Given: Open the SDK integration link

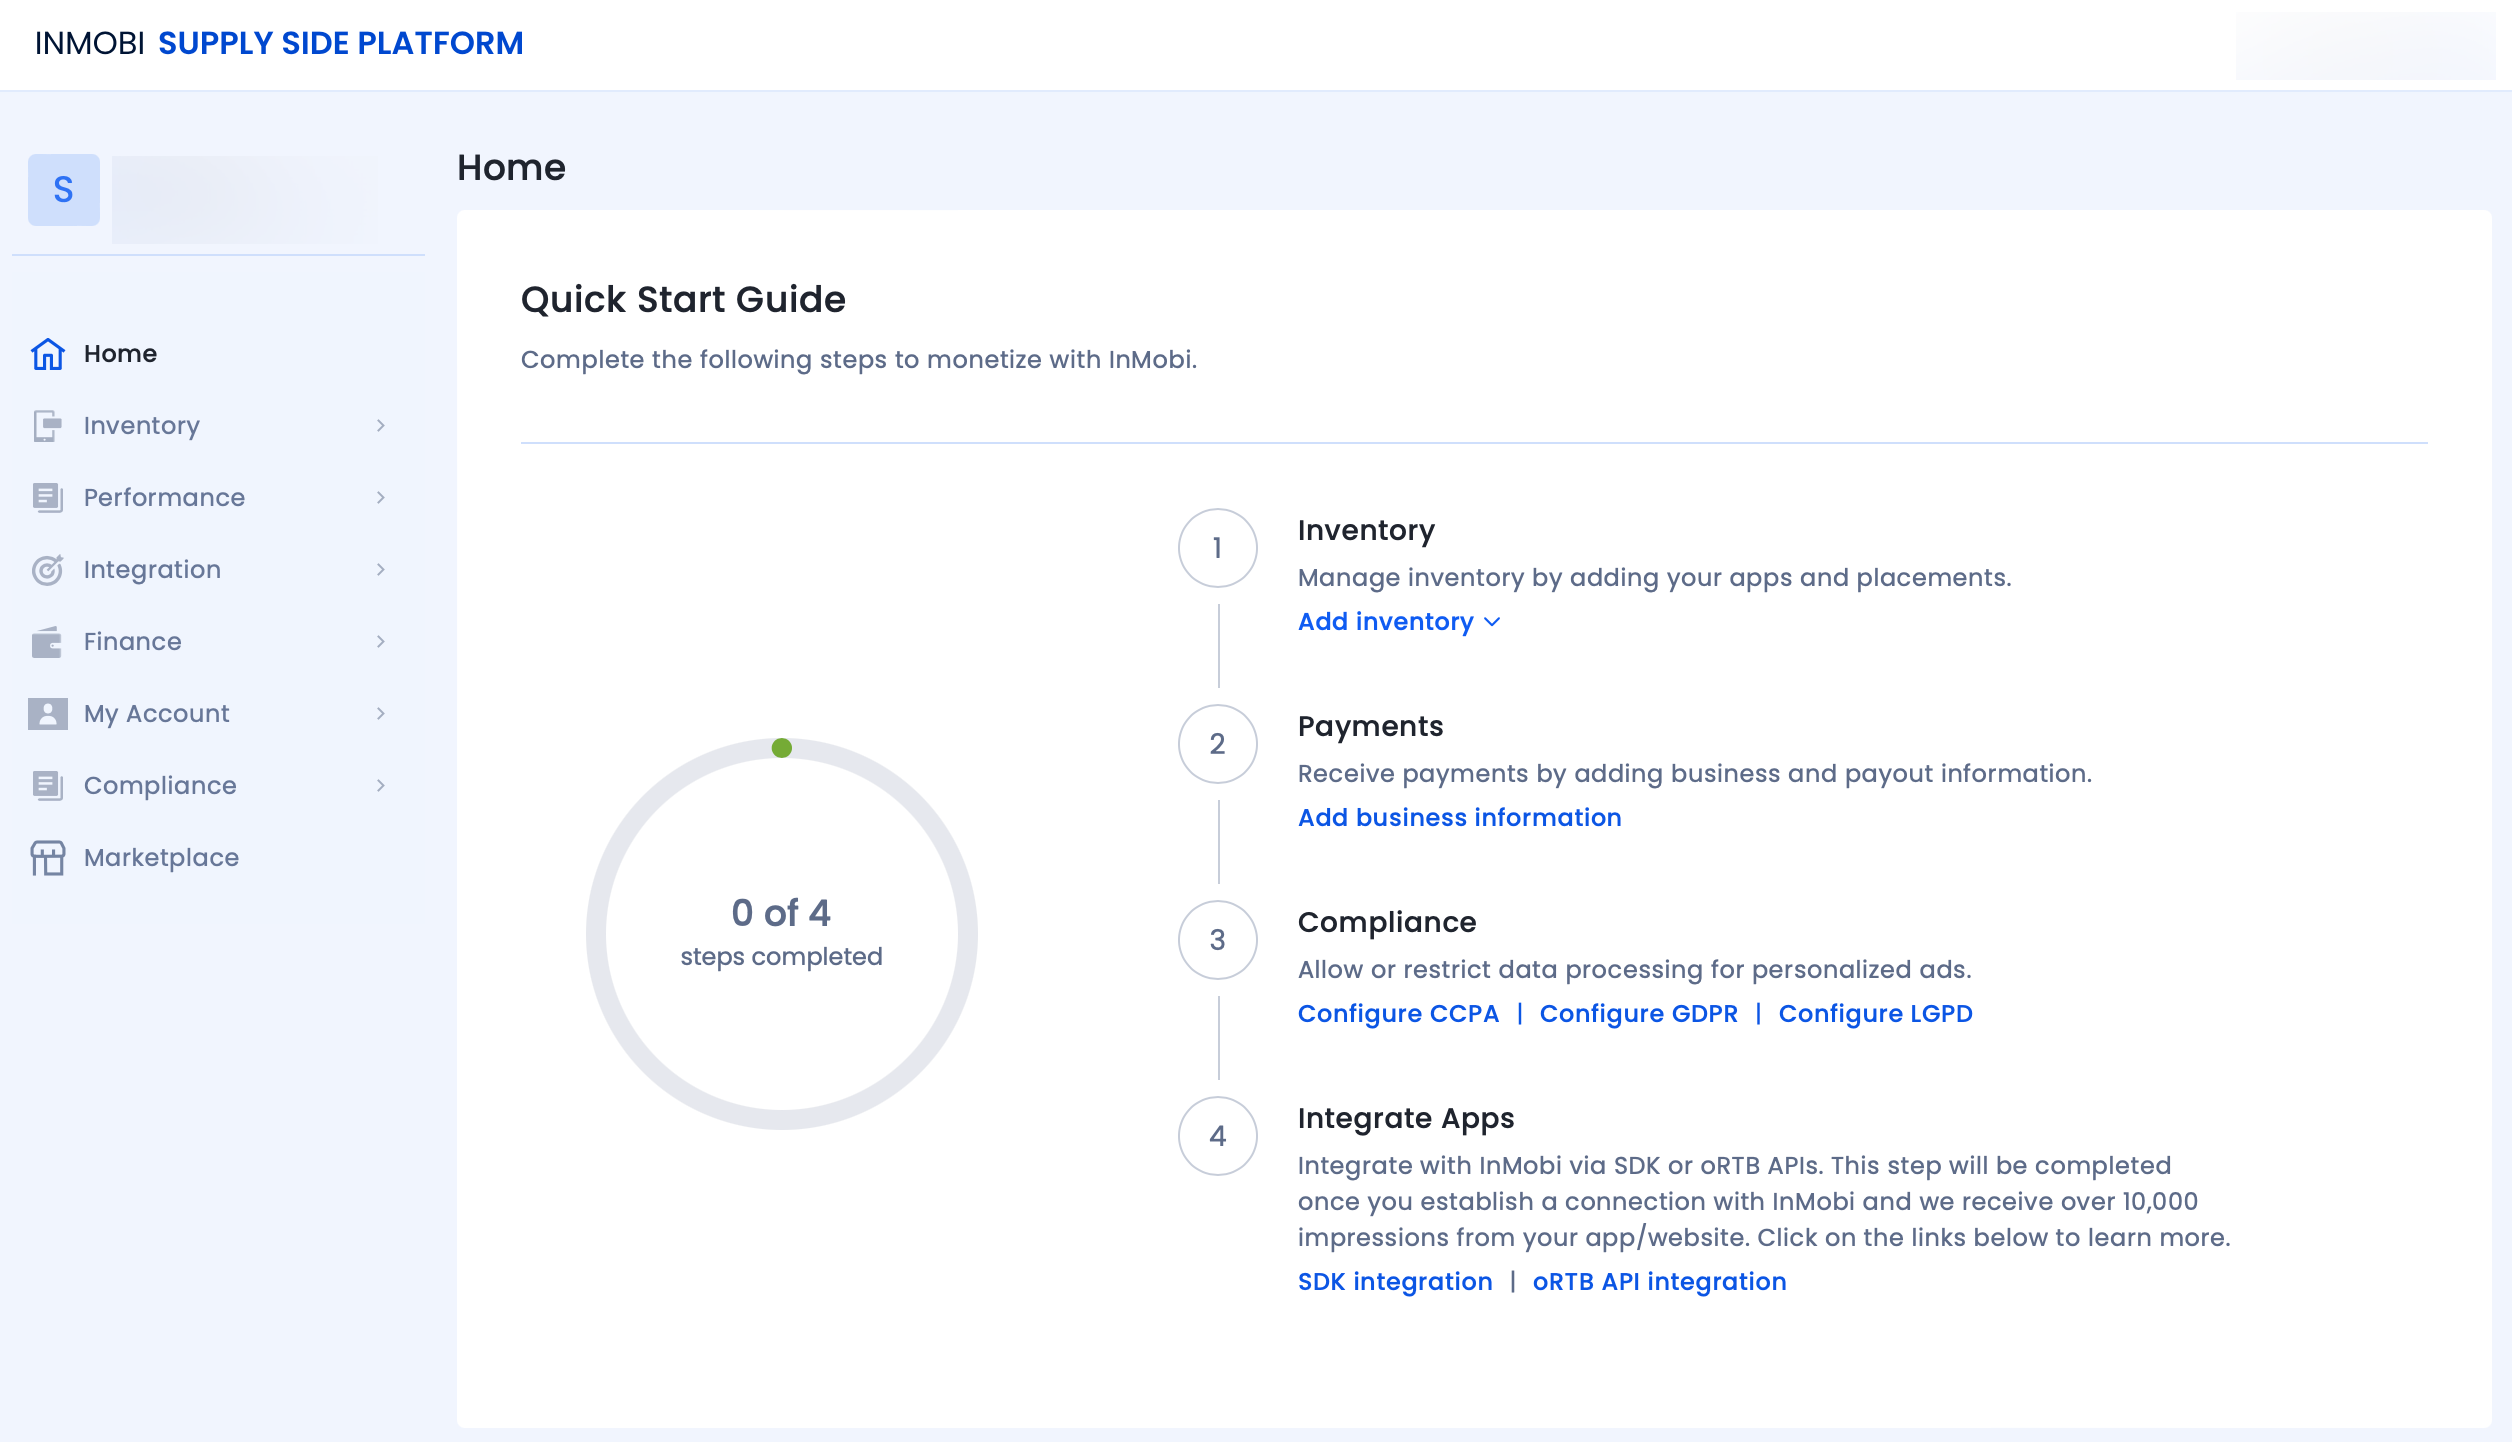Looking at the screenshot, I should (x=1395, y=1282).
